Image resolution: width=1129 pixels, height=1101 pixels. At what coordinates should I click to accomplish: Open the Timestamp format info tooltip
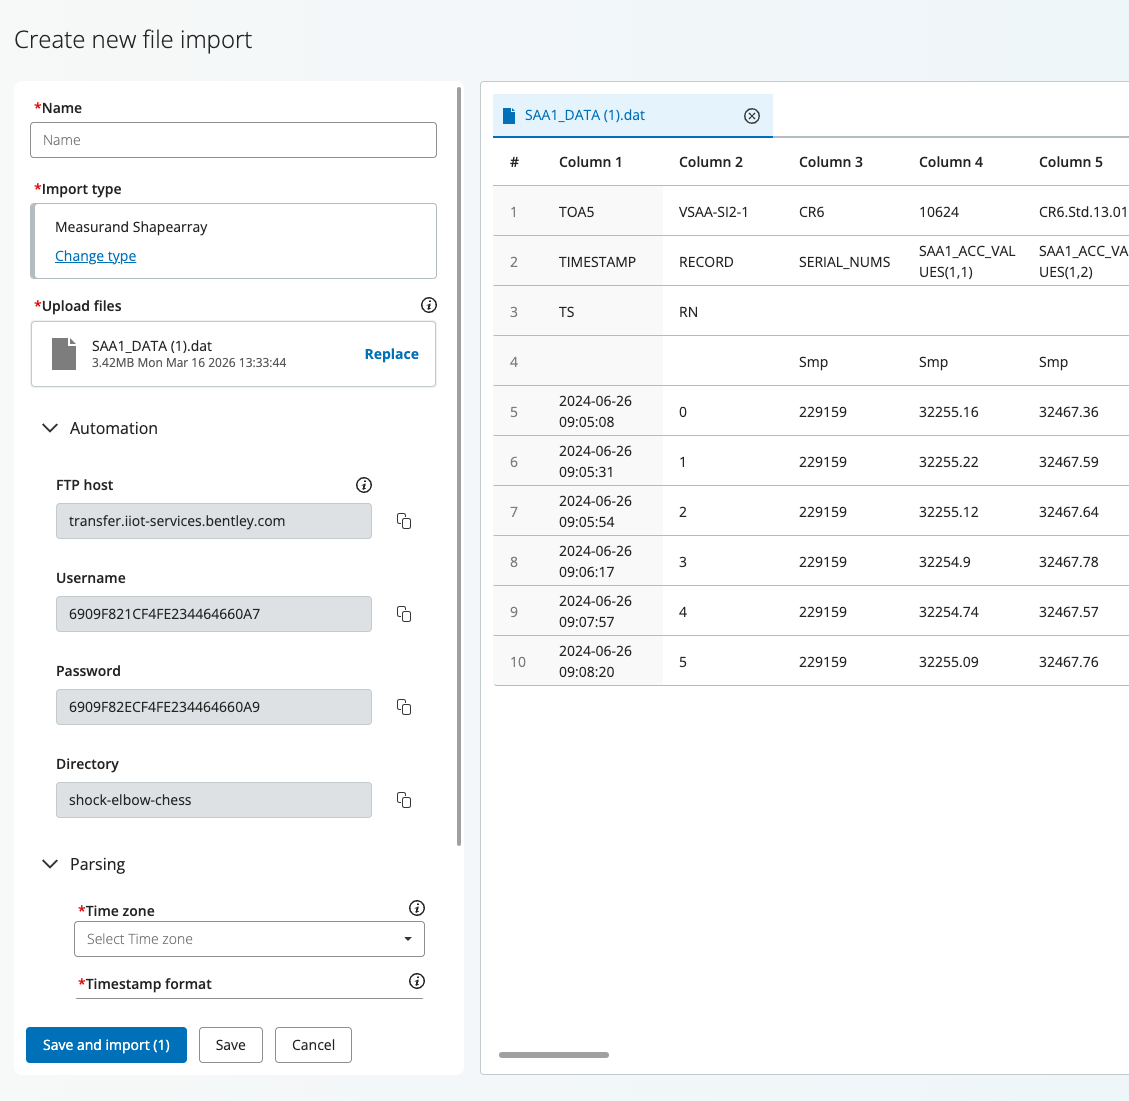point(417,981)
